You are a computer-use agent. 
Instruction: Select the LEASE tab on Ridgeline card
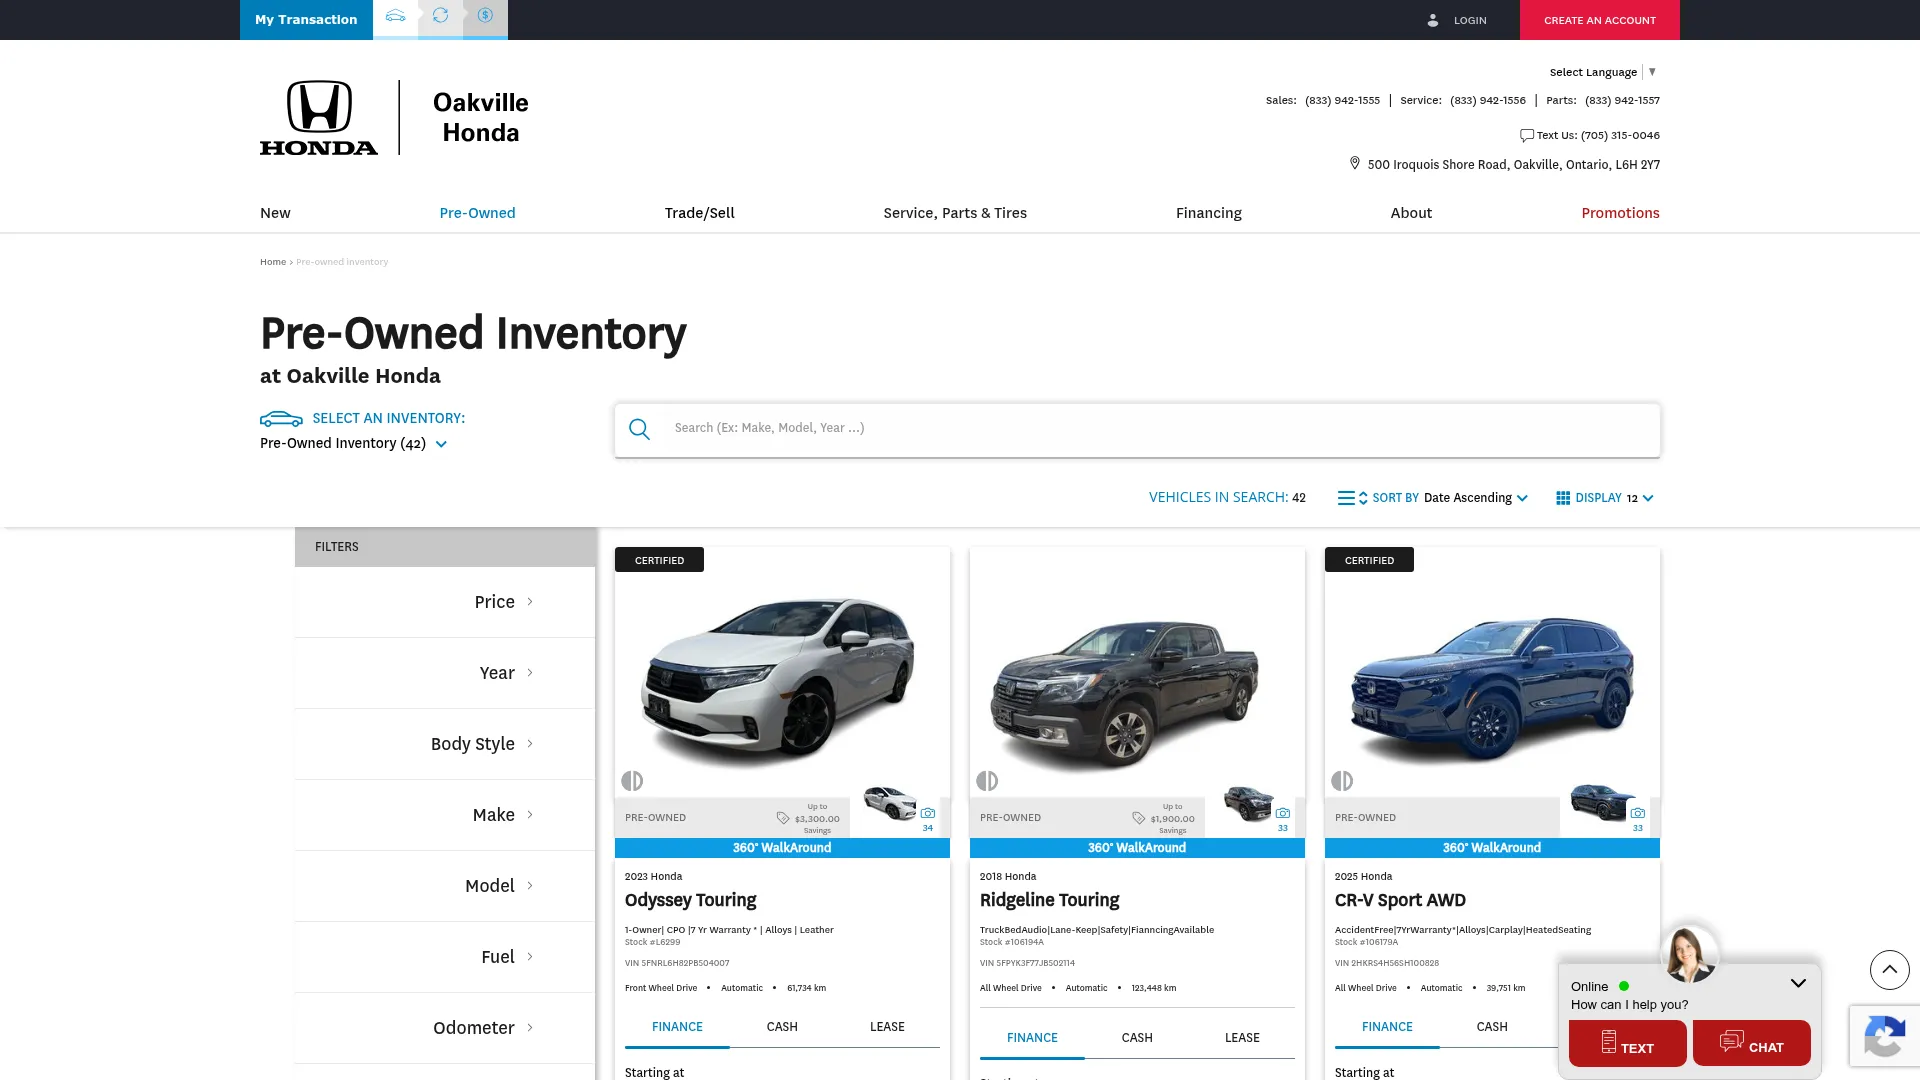point(1242,1038)
